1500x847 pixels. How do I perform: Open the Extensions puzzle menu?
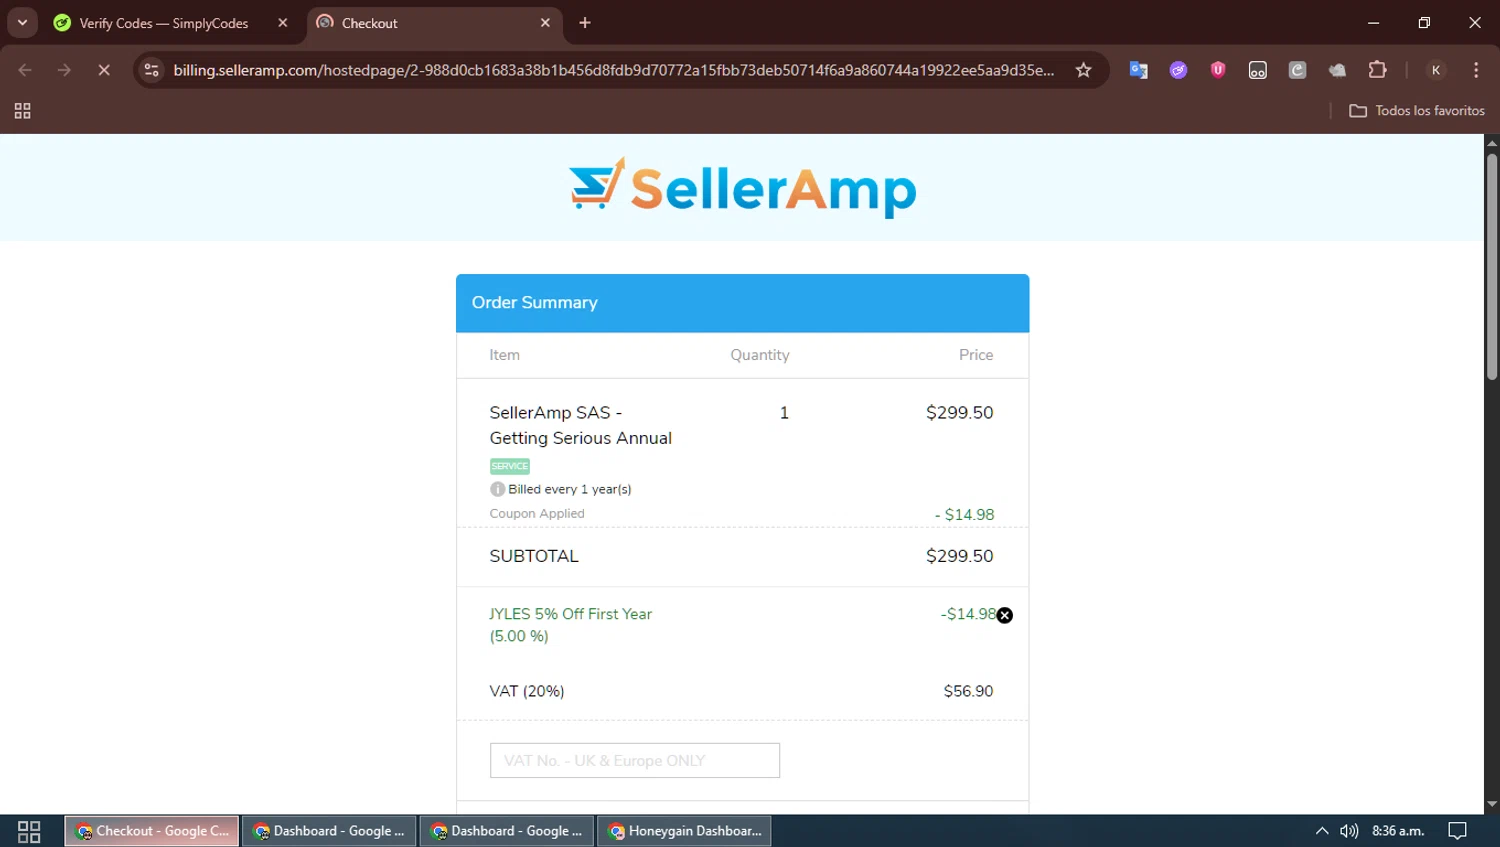[1377, 70]
